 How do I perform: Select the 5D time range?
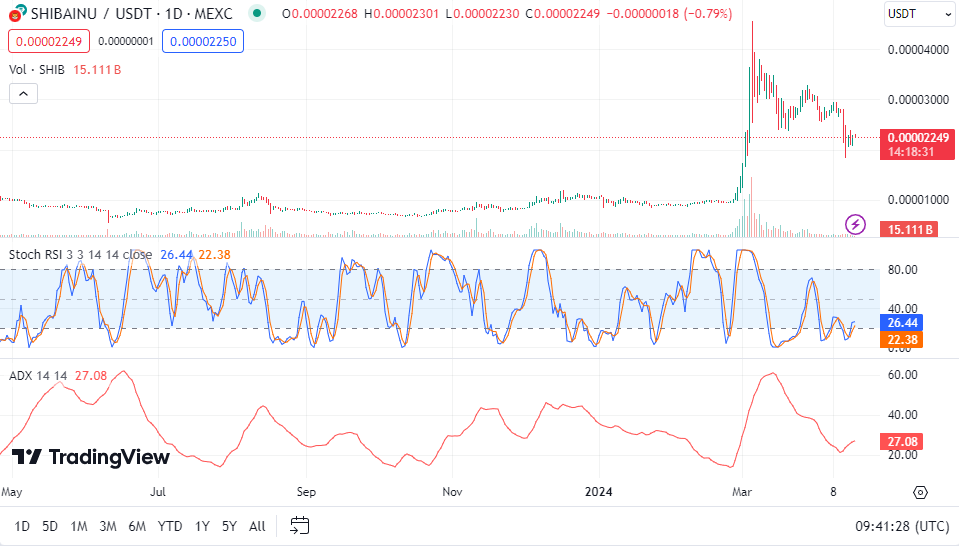point(50,526)
